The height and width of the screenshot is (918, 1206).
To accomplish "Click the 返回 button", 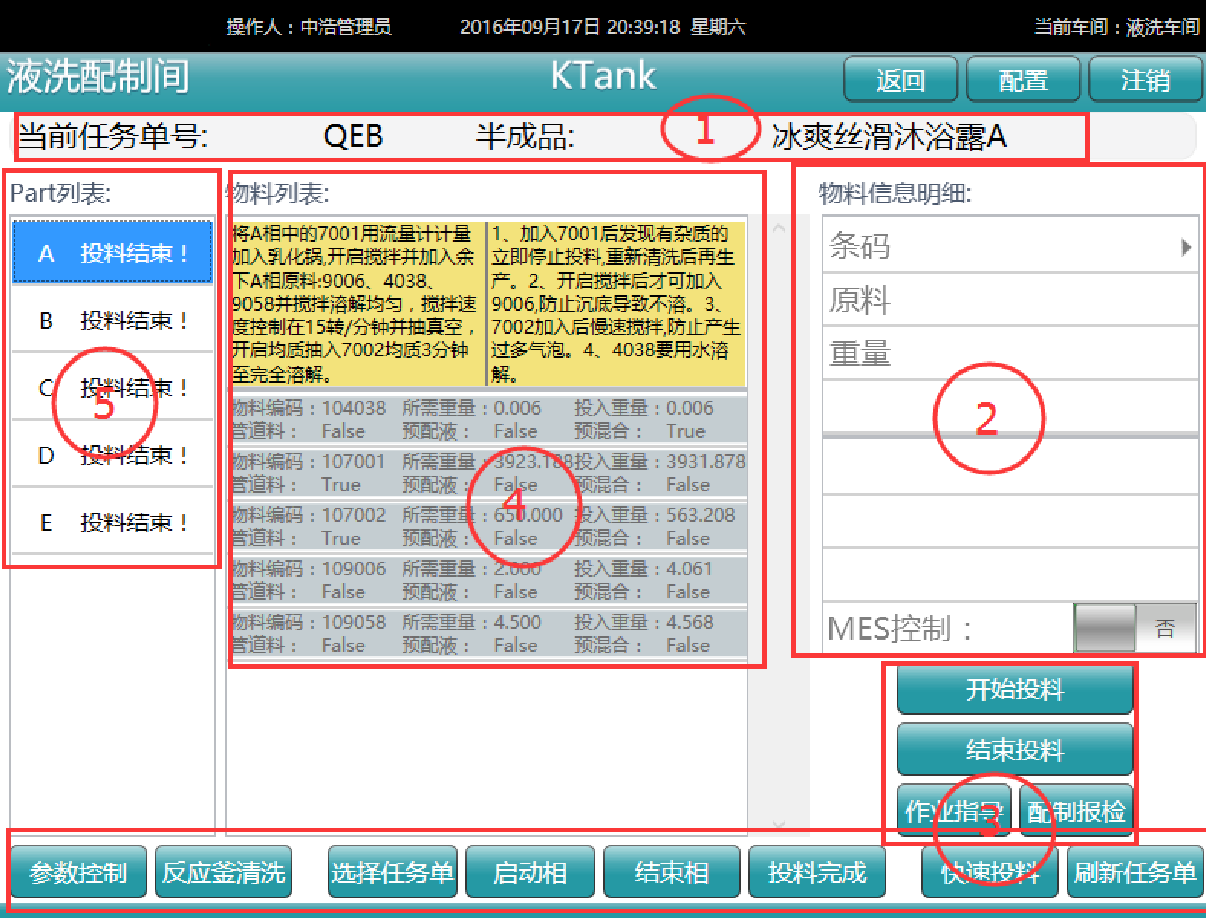I will (900, 80).
